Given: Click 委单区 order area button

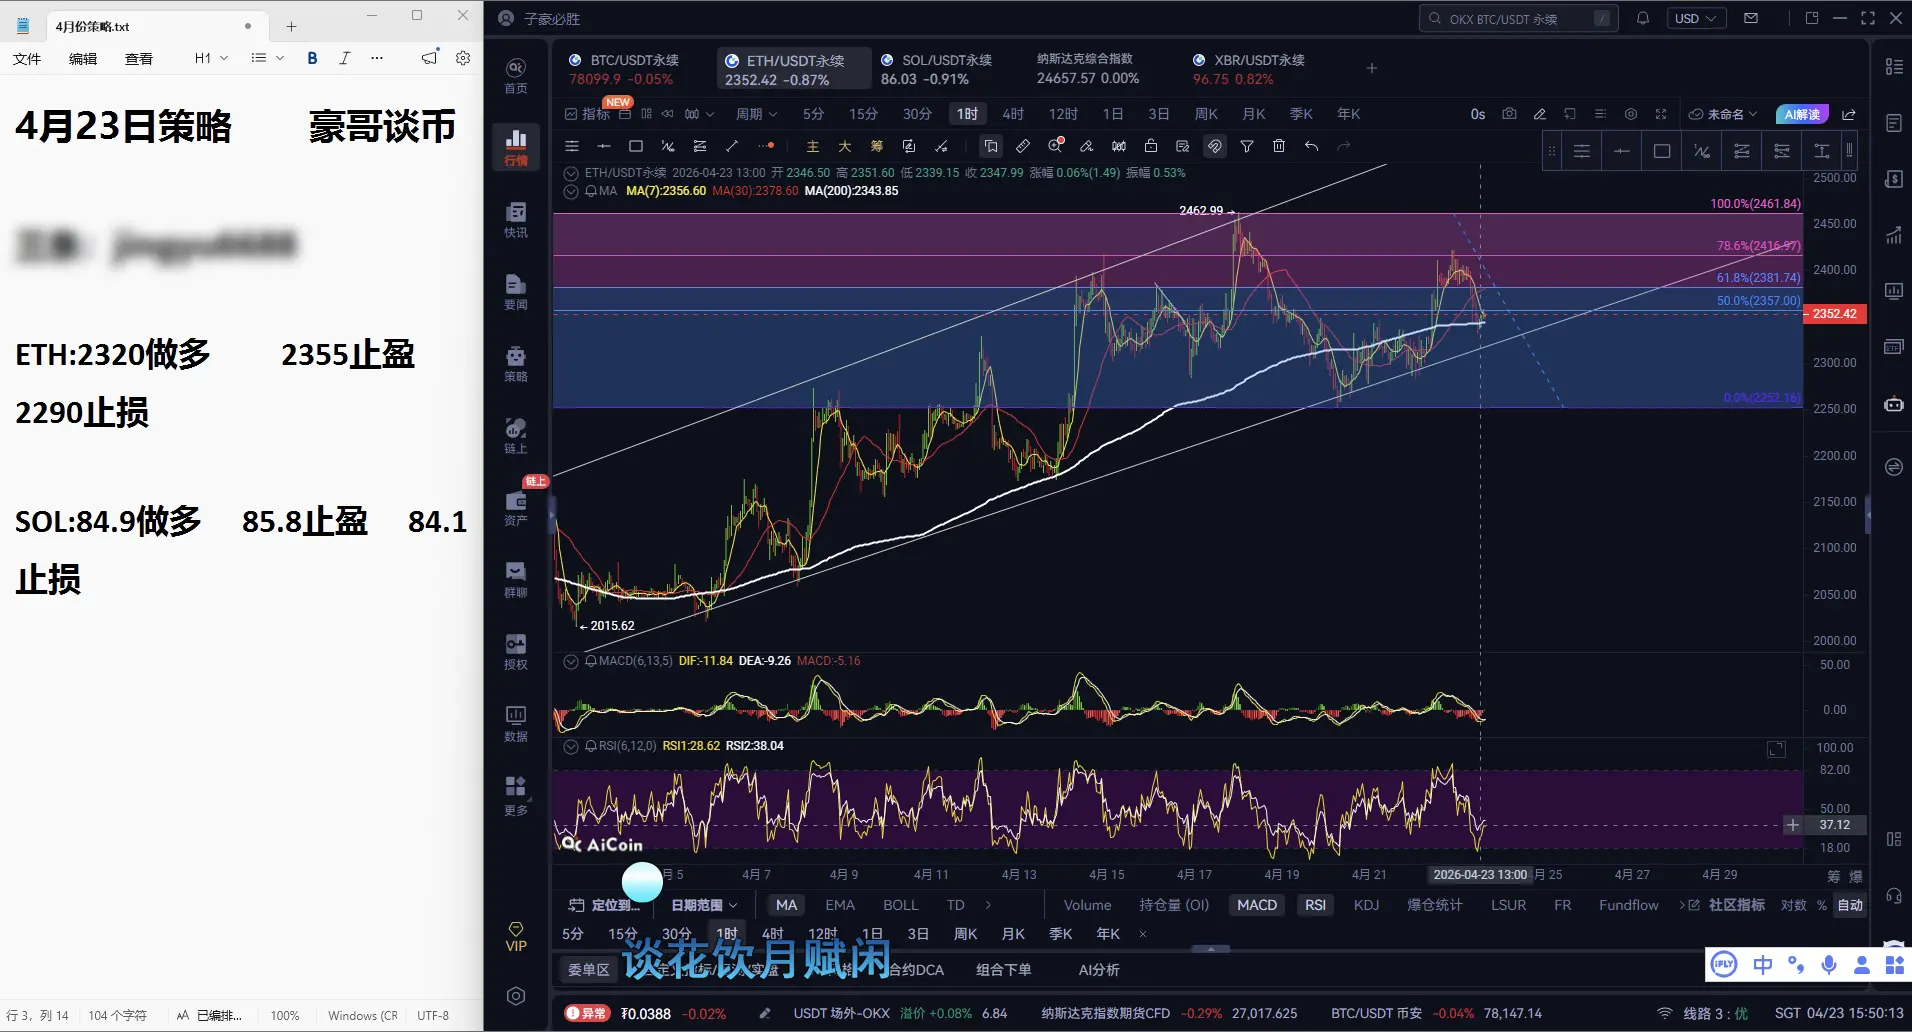Looking at the screenshot, I should click(x=588, y=970).
